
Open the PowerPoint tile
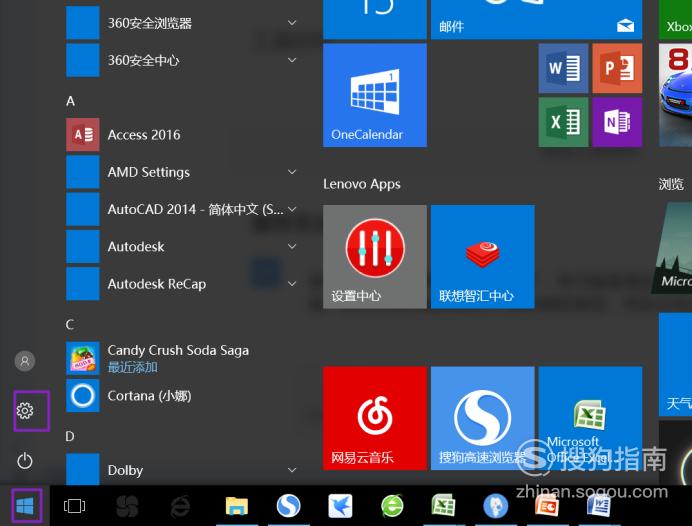click(x=617, y=68)
